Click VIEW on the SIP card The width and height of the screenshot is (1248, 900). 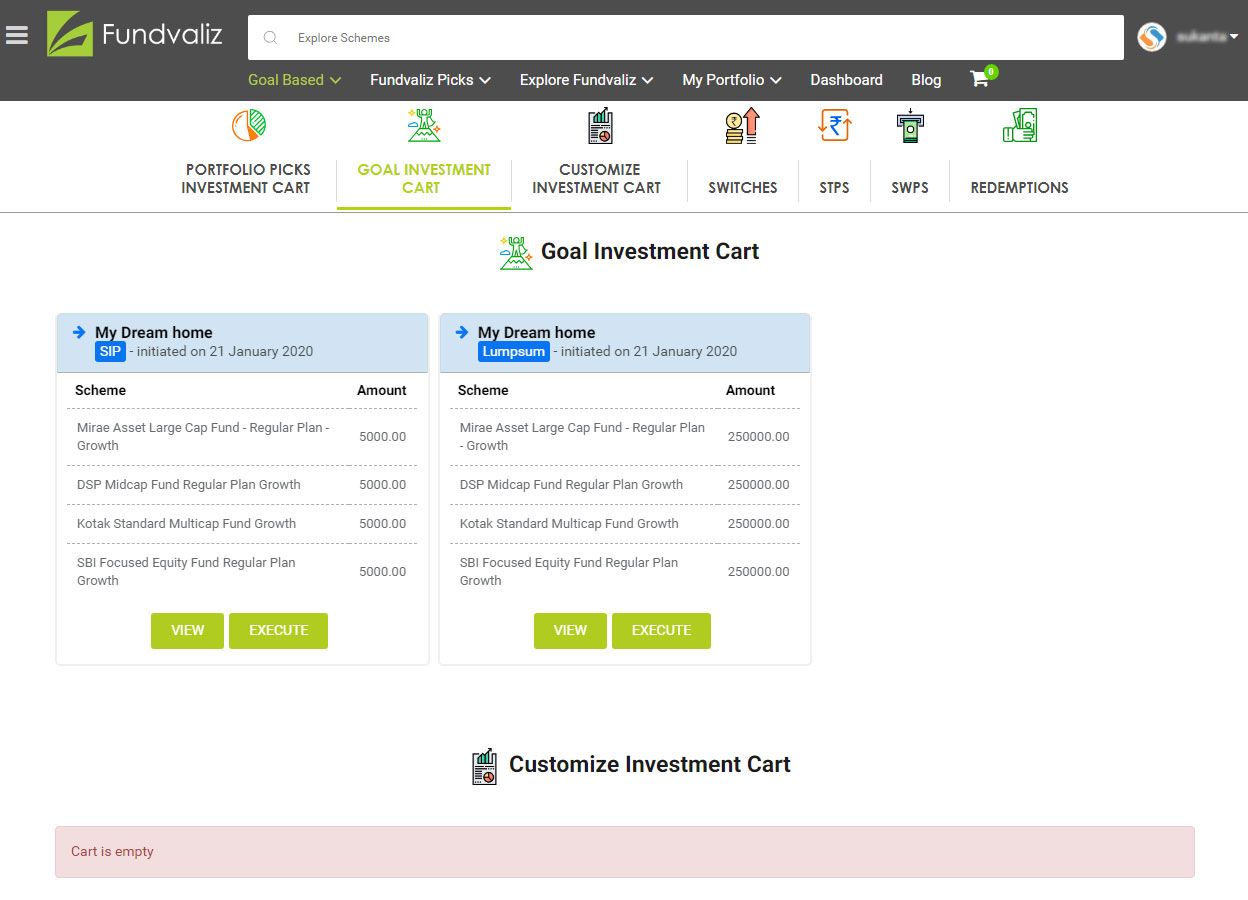[187, 631]
